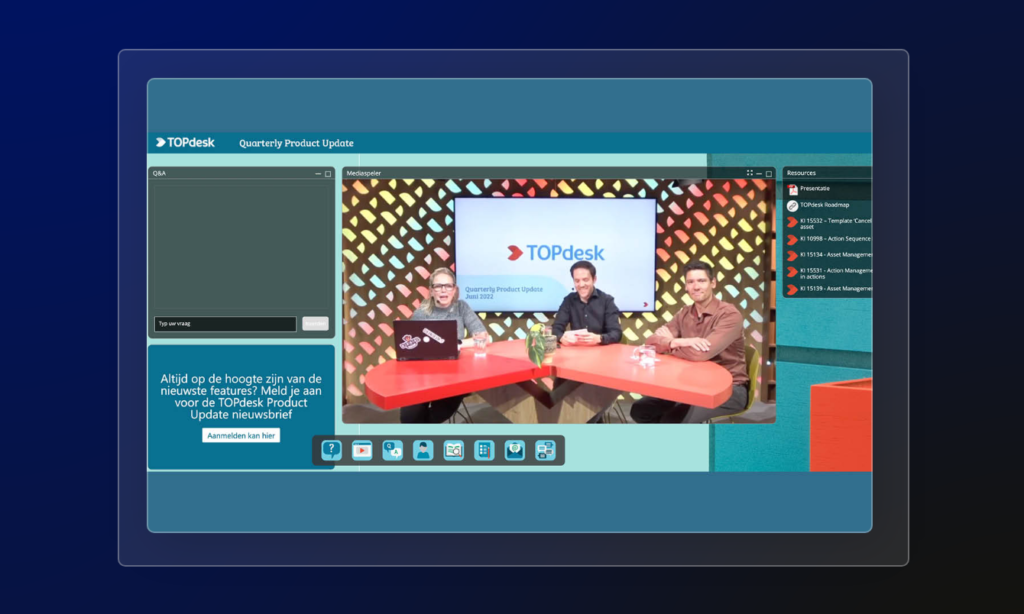Open the Presentatie PDF resource

tap(828, 189)
